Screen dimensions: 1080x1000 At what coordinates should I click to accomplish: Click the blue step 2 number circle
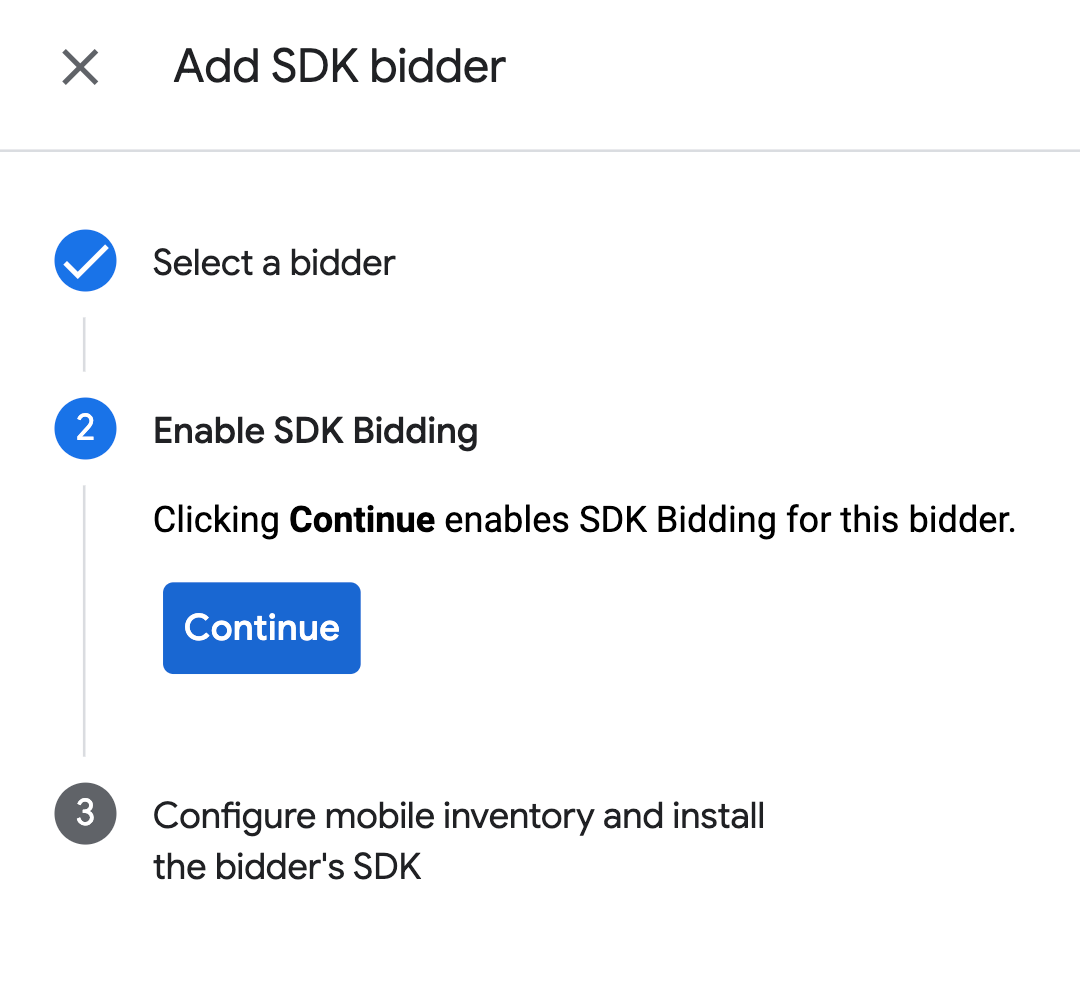[x=85, y=429]
